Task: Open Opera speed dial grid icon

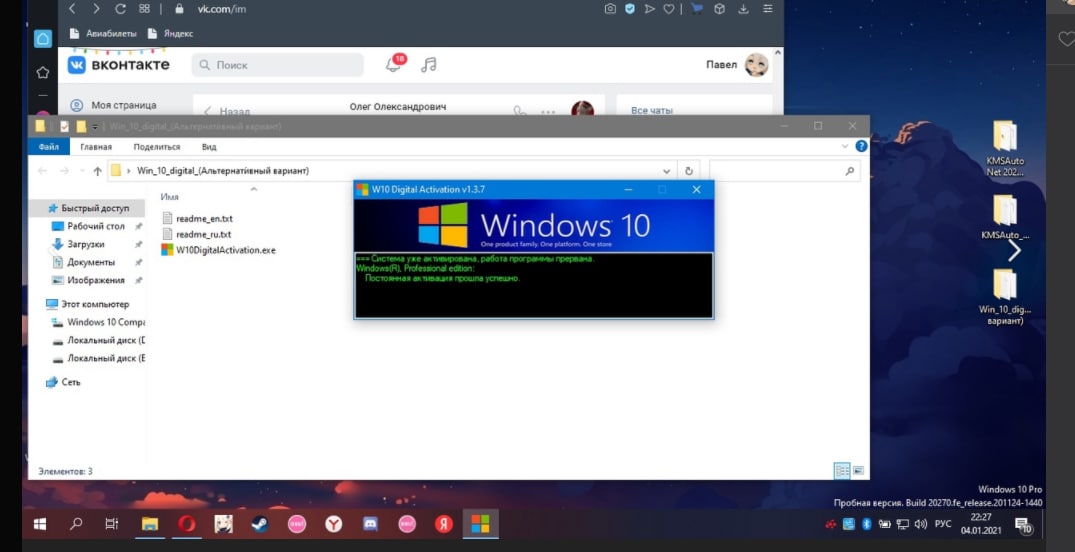Action: [x=144, y=9]
